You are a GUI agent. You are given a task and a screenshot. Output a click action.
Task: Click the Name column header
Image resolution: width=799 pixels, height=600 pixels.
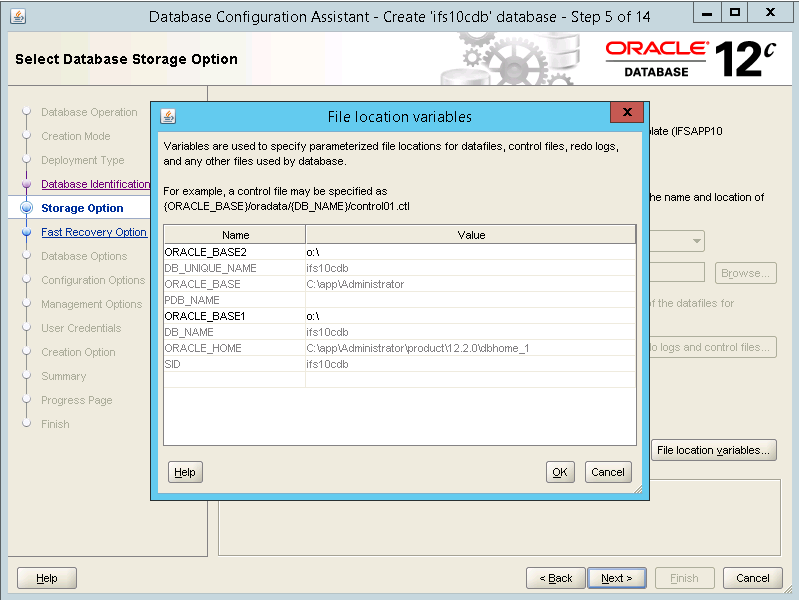point(235,235)
